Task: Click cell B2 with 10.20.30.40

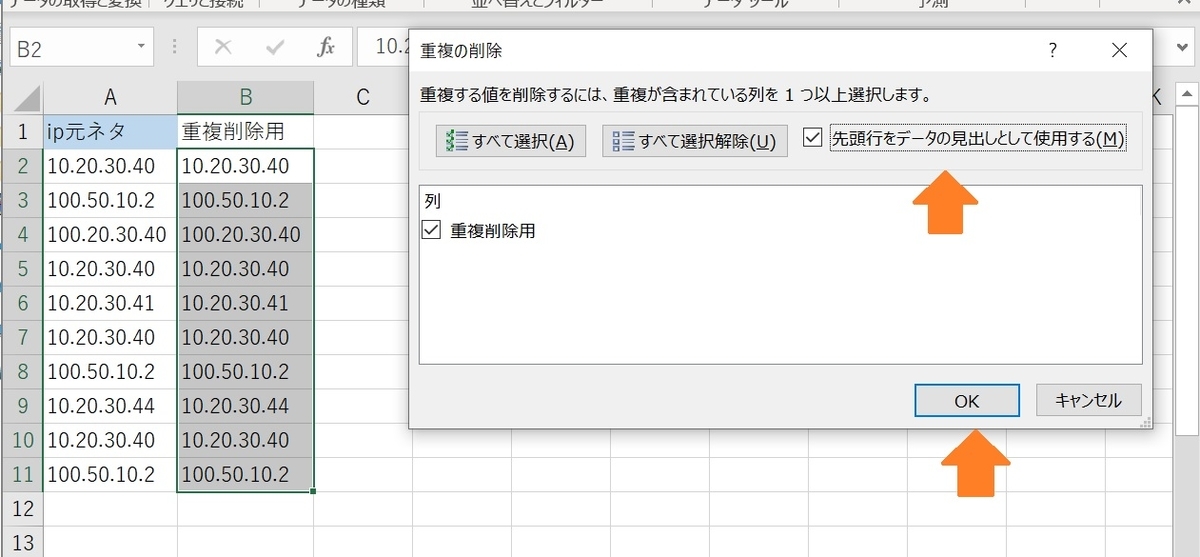Action: tap(245, 166)
